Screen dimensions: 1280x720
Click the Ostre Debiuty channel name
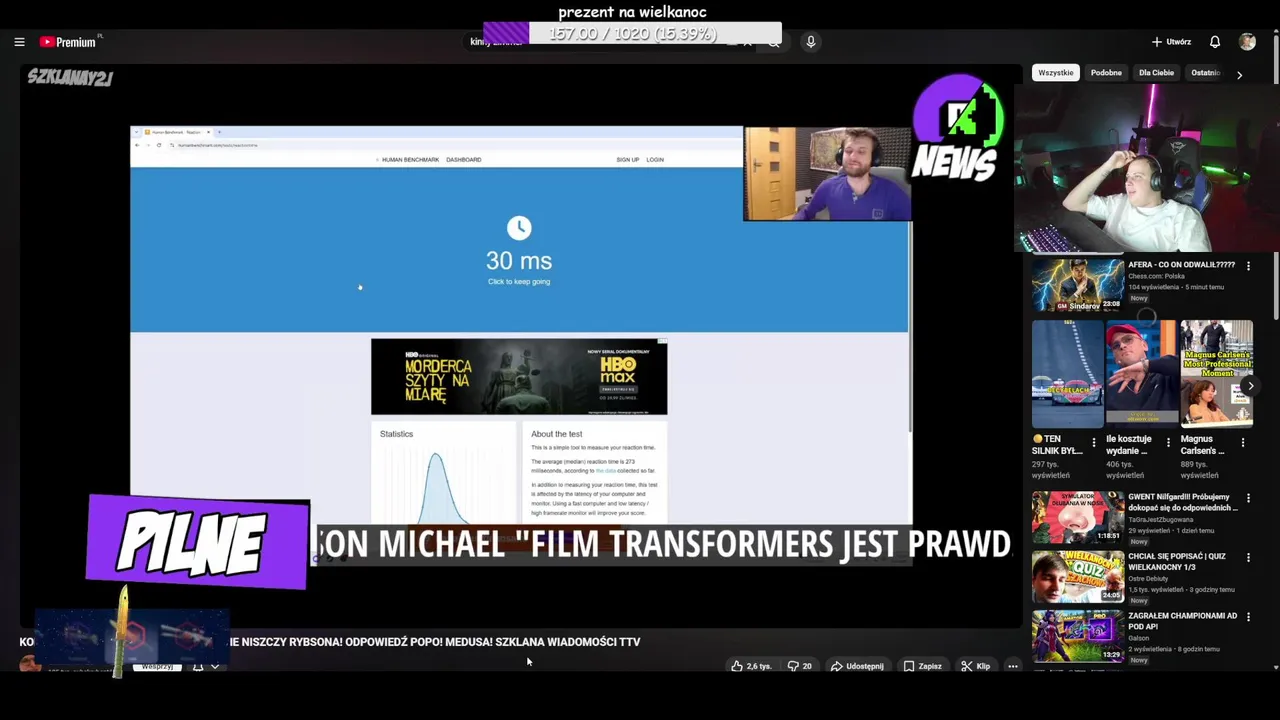coord(1150,578)
